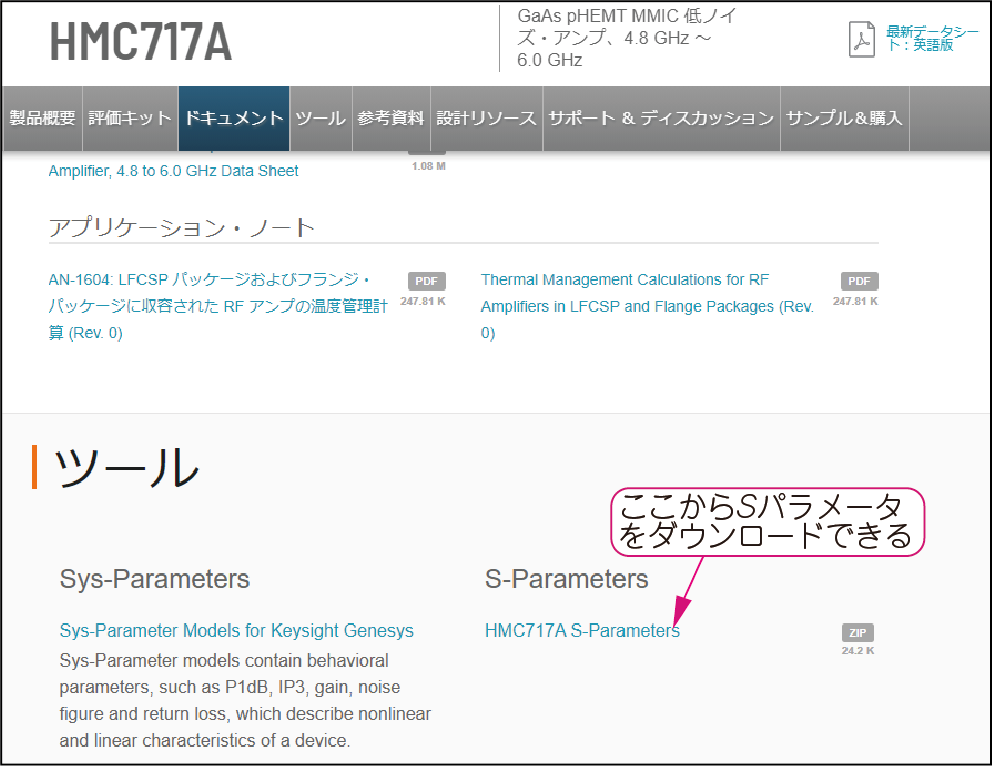The image size is (992, 766).
Task: Click the ZIP badge for S-Parameters
Action: click(x=858, y=632)
